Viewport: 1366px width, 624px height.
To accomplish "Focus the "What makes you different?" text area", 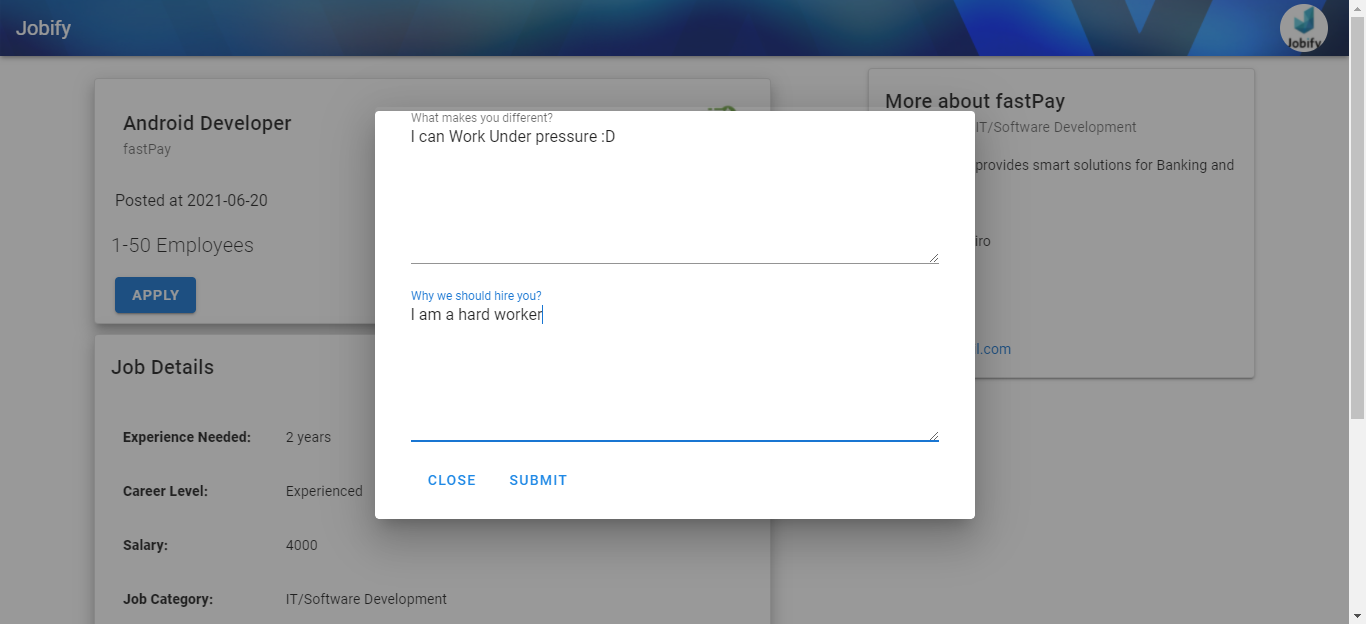I will (675, 194).
